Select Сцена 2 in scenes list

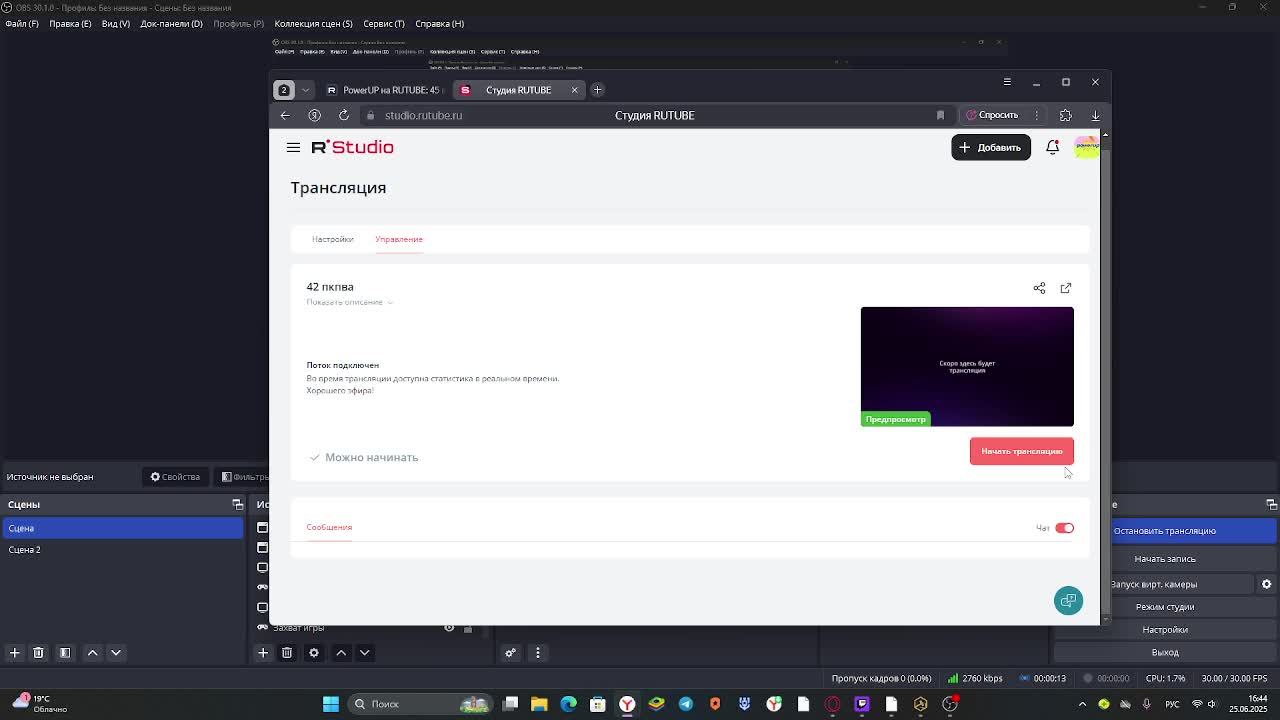[121, 550]
